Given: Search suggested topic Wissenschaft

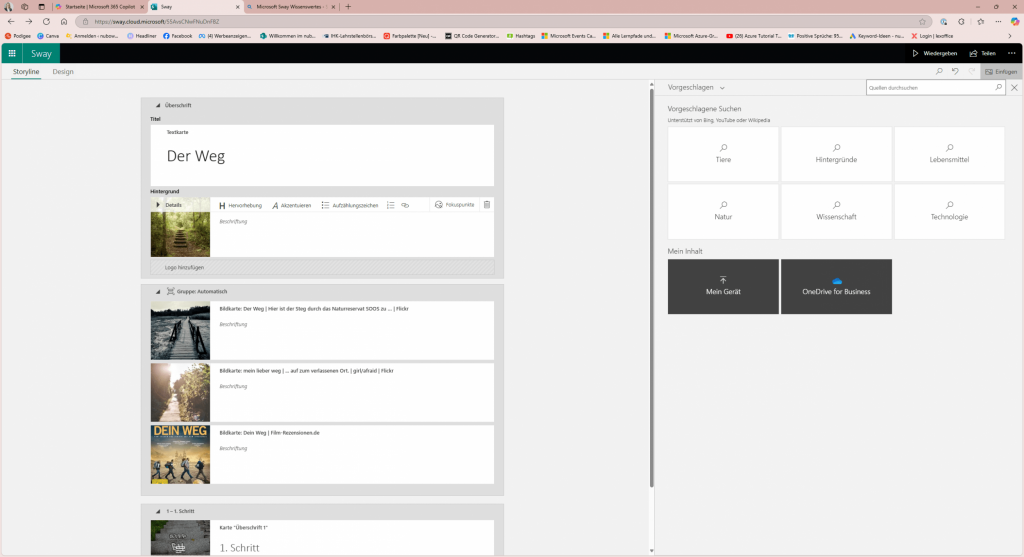Looking at the screenshot, I should pos(836,211).
